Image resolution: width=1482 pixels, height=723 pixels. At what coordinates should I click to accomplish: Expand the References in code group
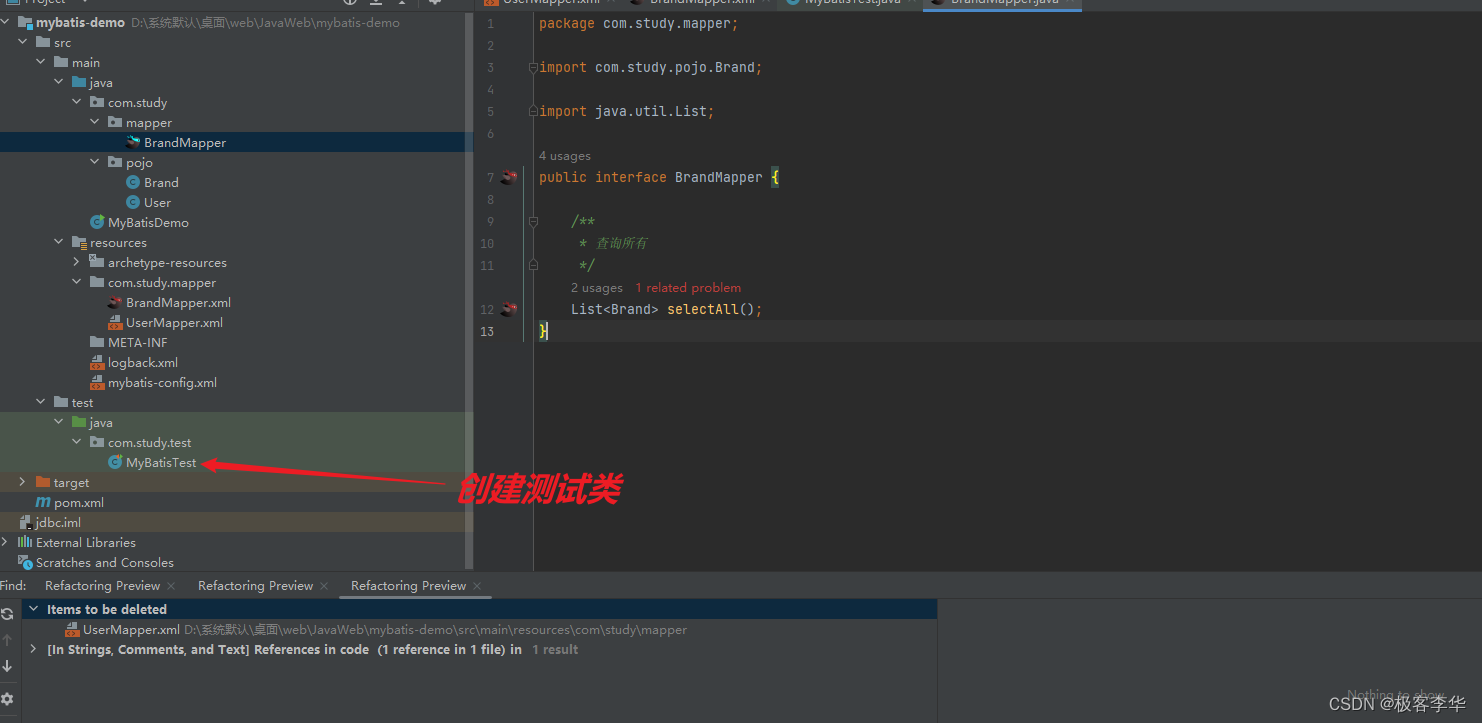[33, 649]
